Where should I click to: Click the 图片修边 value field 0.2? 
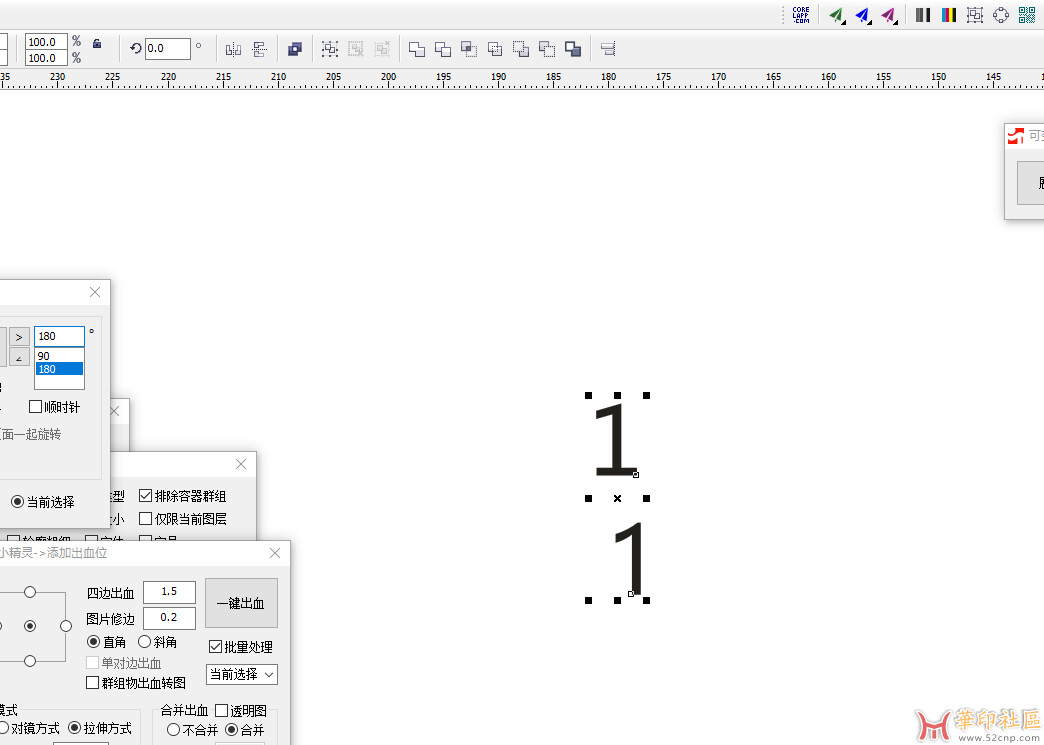169,618
